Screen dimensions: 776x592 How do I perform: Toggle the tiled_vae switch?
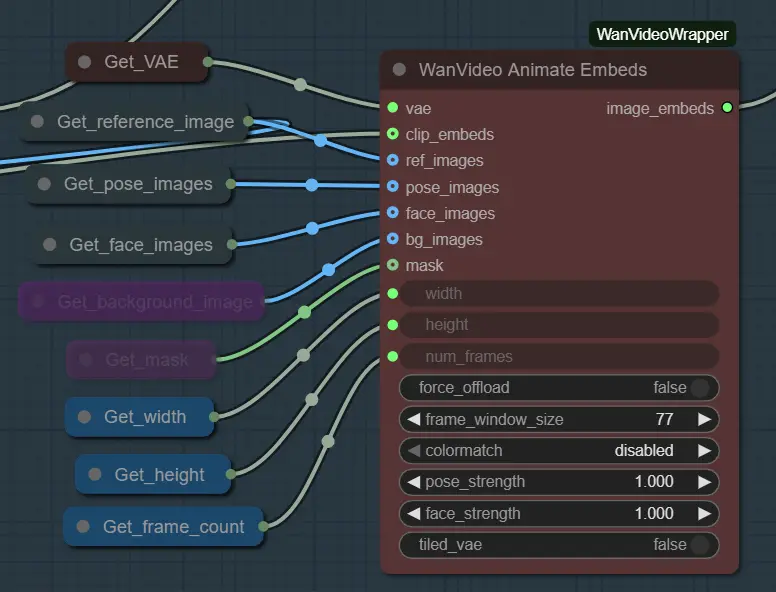699,545
